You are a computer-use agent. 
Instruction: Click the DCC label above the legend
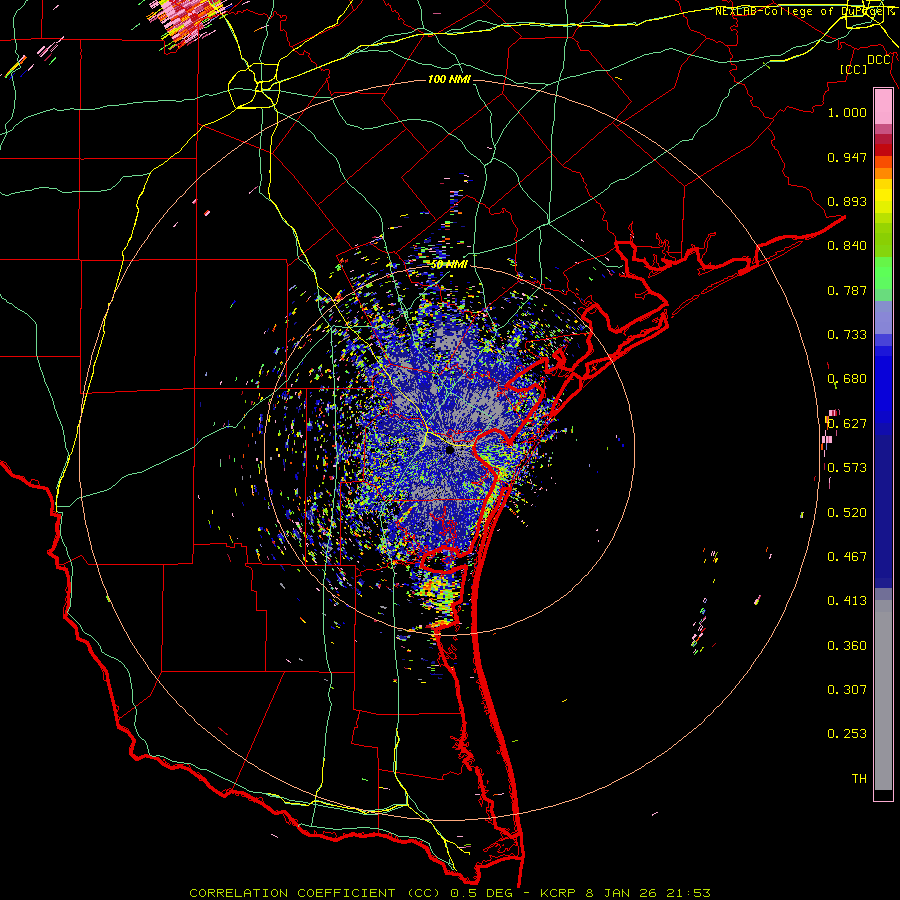tap(879, 60)
